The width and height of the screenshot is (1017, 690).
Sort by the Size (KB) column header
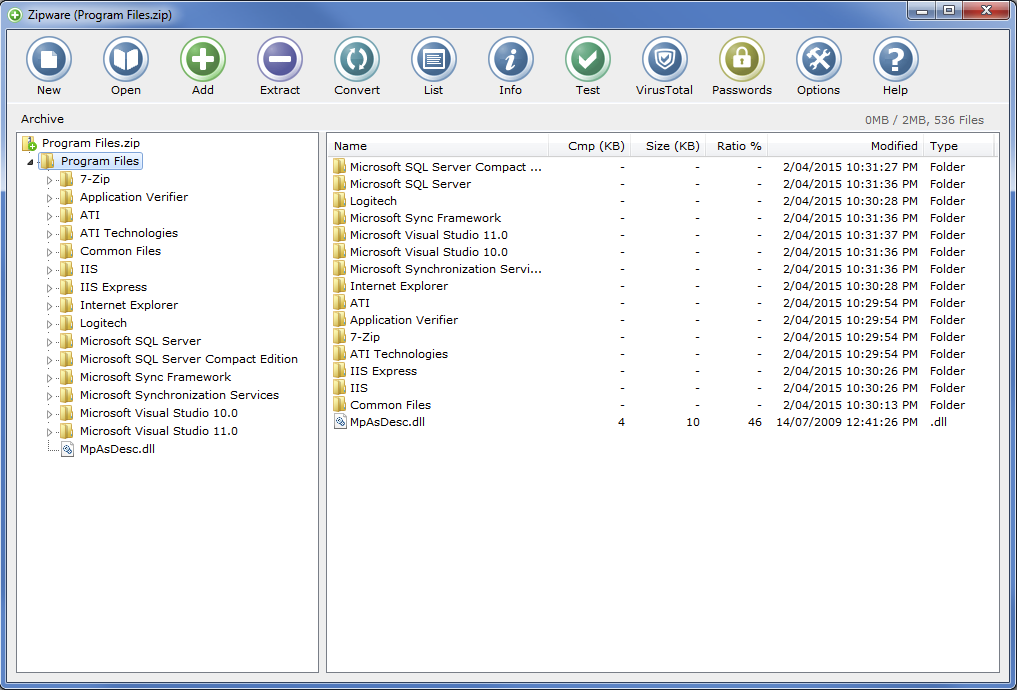[668, 146]
